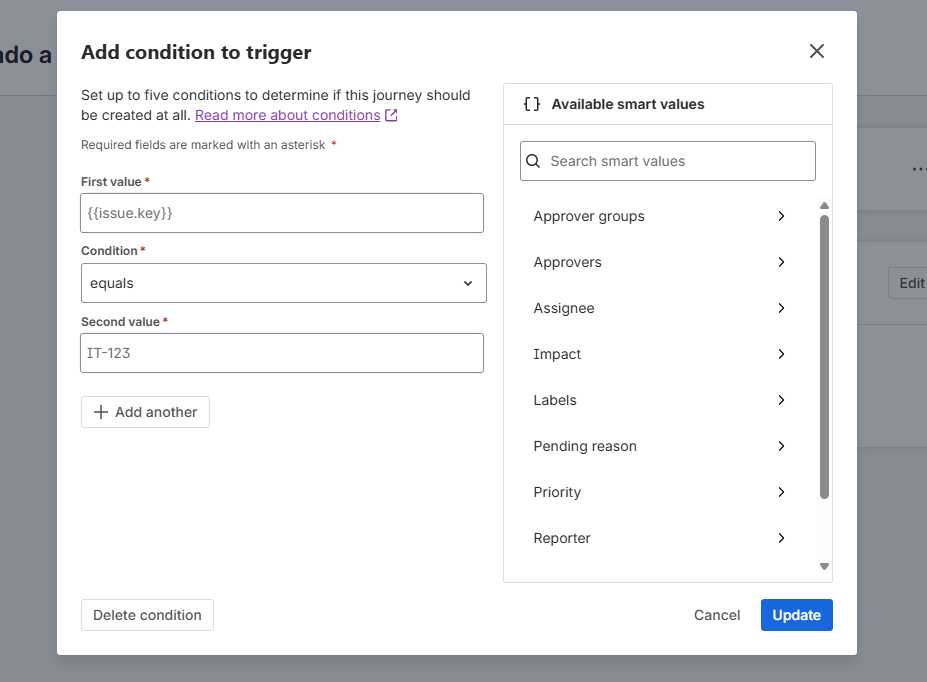Screen dimensions: 927x682
Task: Cancel the condition changes
Action: point(717,615)
